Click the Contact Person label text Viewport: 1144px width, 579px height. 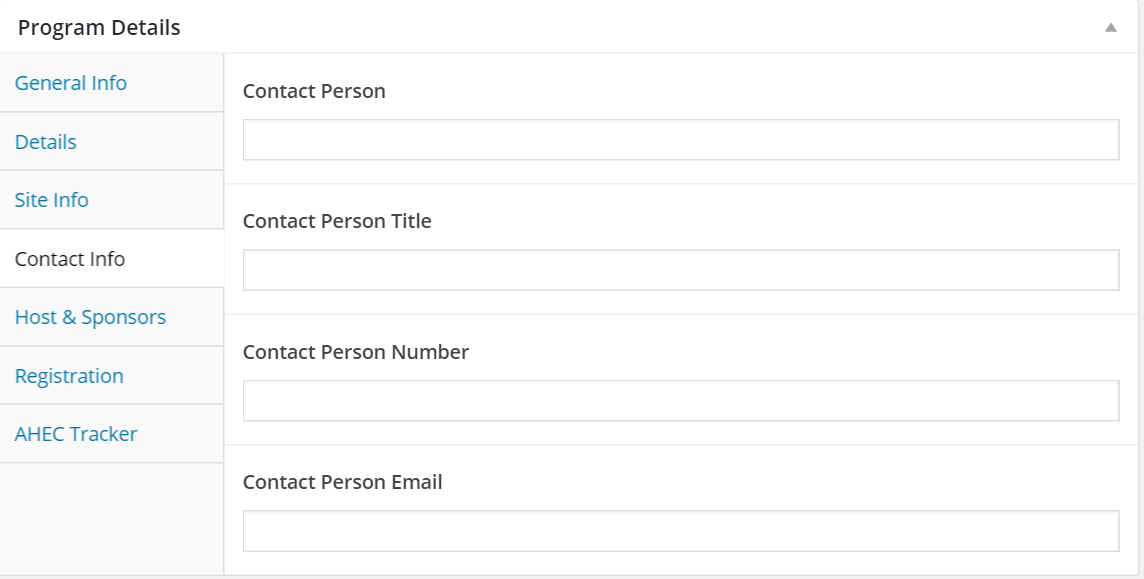(314, 91)
